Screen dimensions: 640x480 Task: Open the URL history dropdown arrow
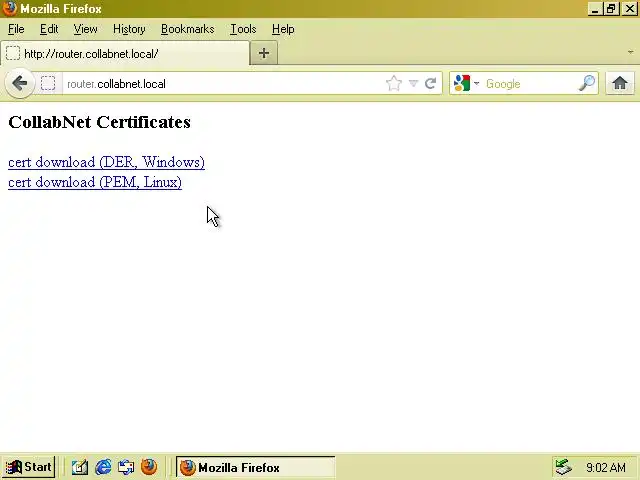[x=413, y=84]
